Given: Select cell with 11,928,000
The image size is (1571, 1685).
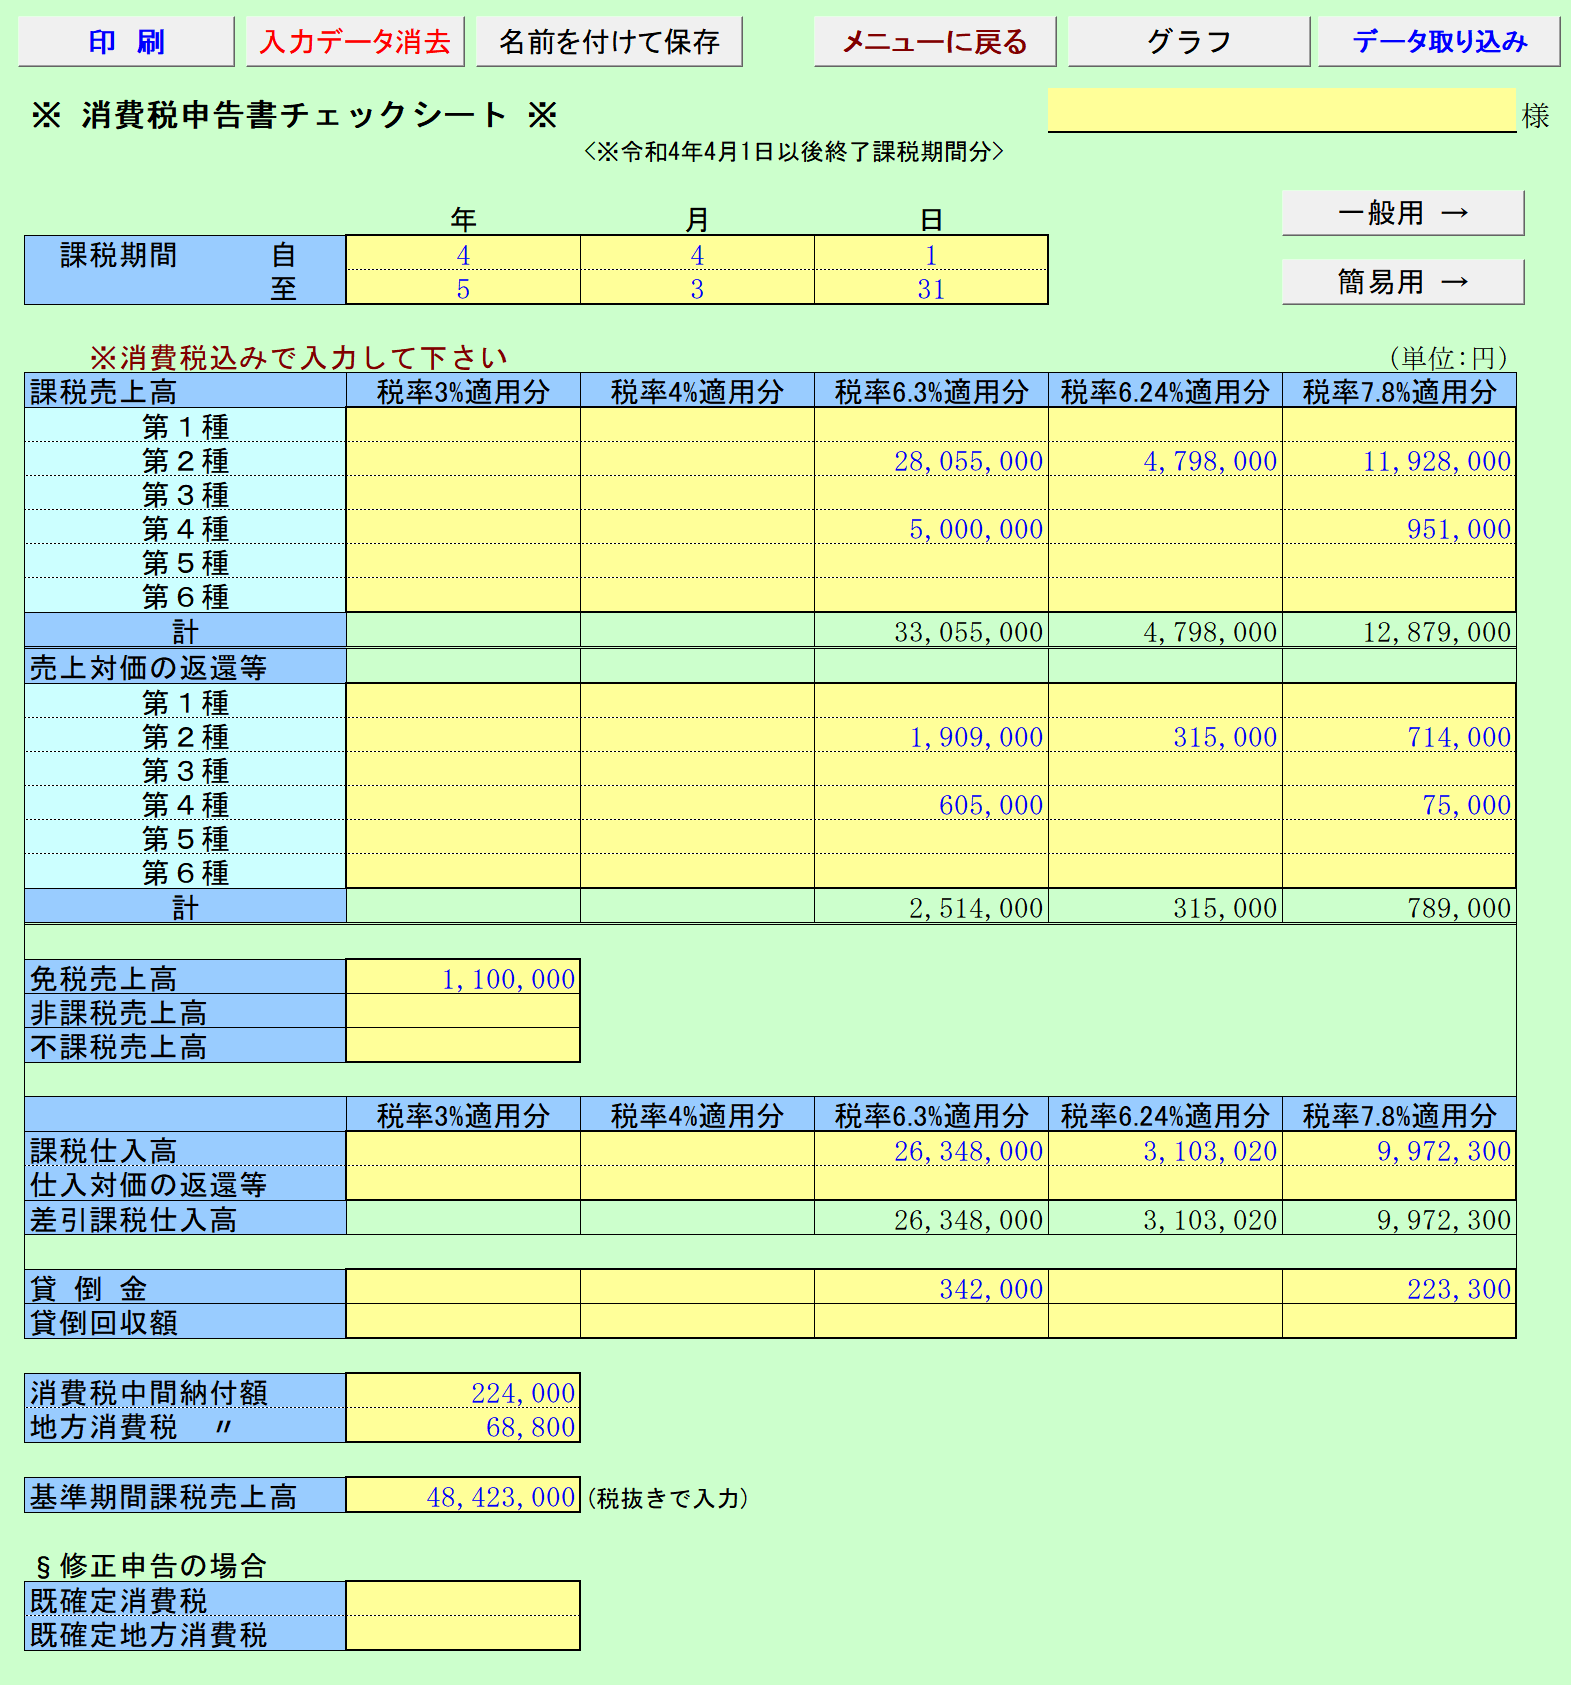Looking at the screenshot, I should click(1399, 460).
